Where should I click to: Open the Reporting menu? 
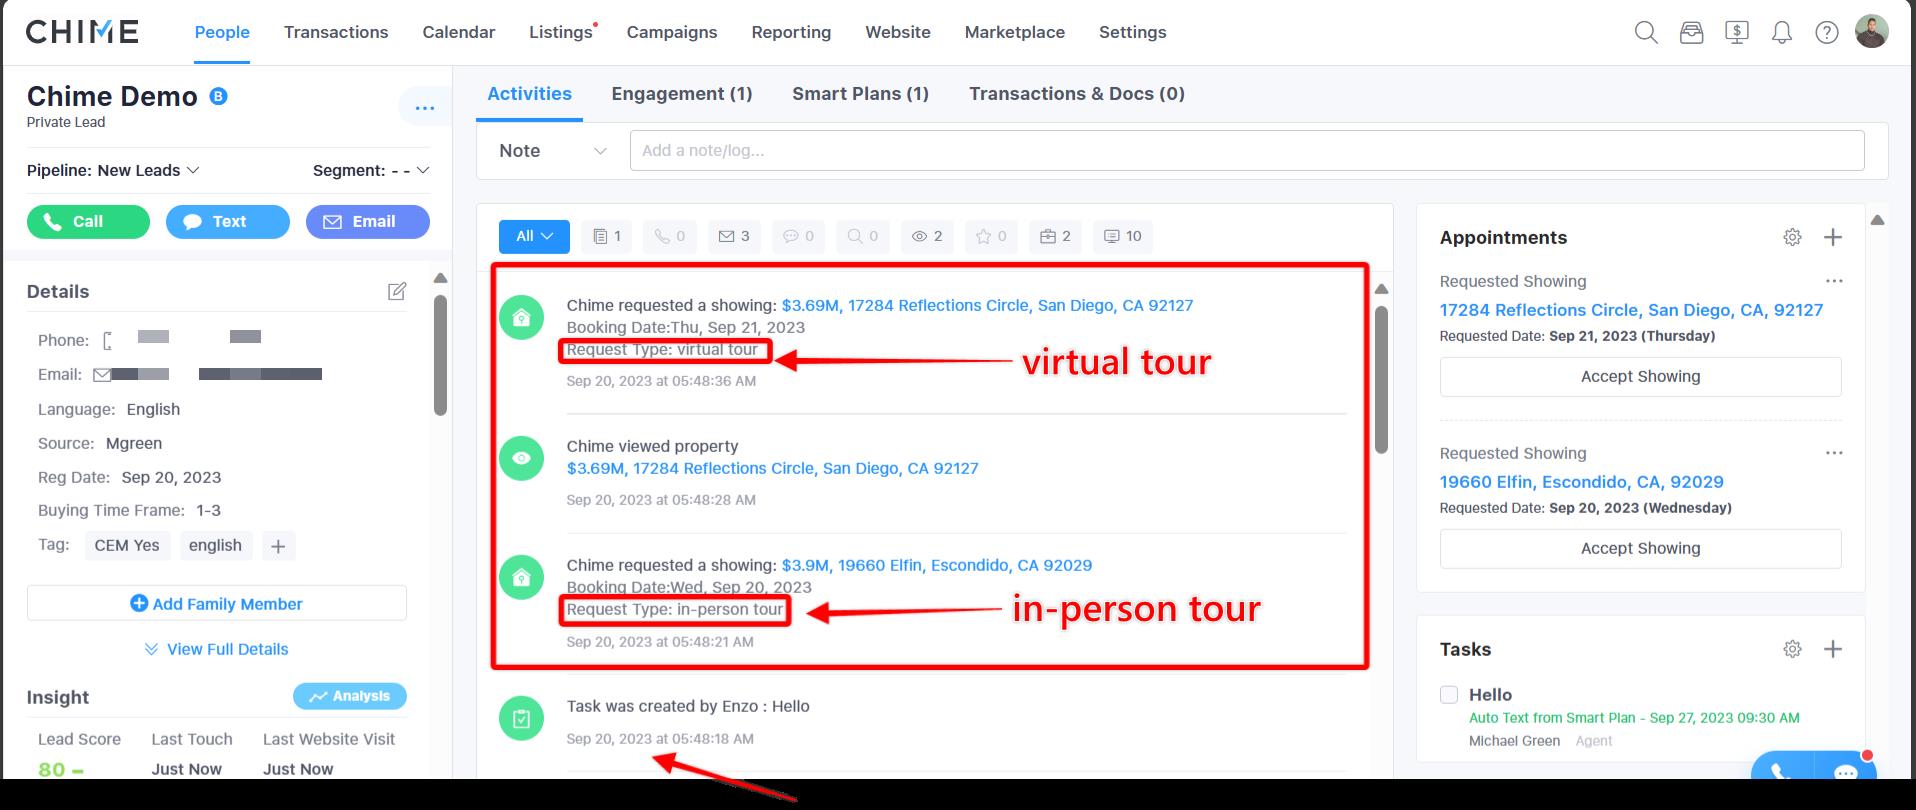791,32
